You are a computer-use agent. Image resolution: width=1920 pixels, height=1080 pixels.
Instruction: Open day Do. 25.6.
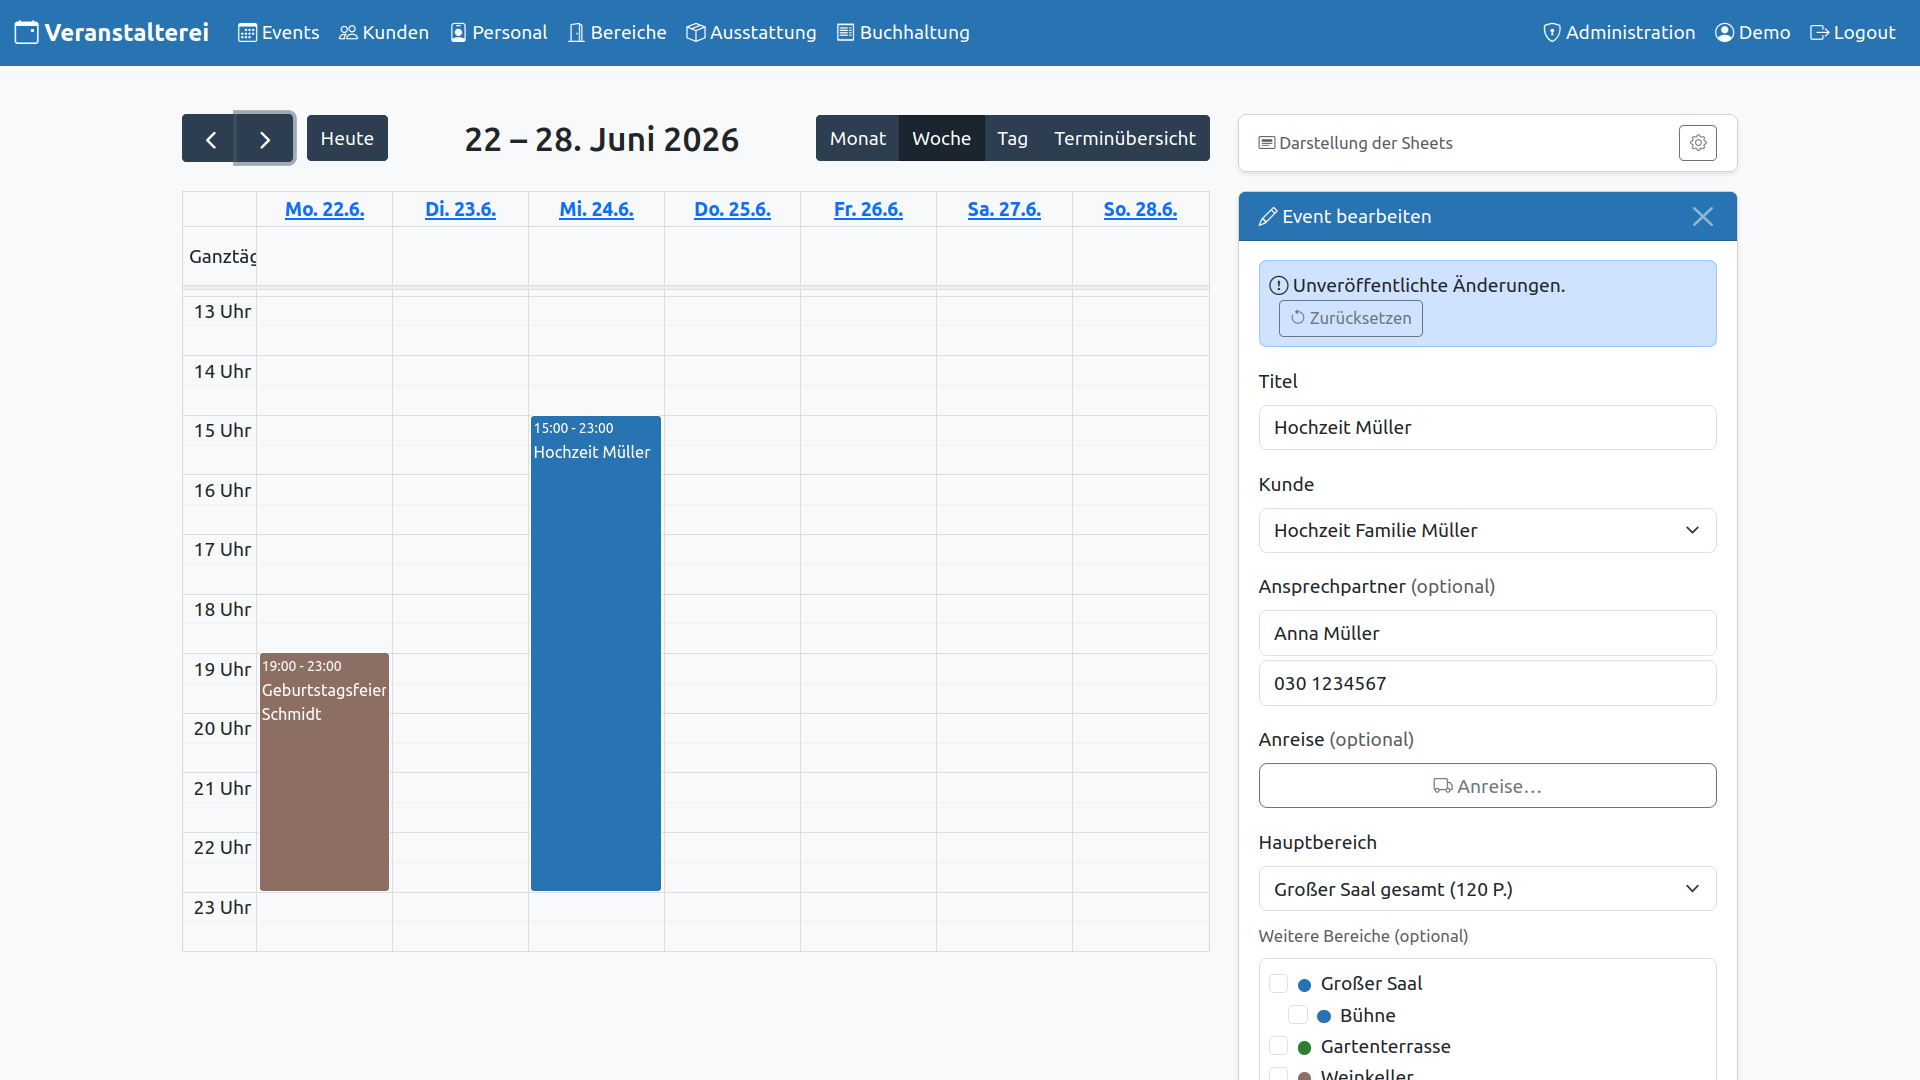pyautogui.click(x=732, y=210)
